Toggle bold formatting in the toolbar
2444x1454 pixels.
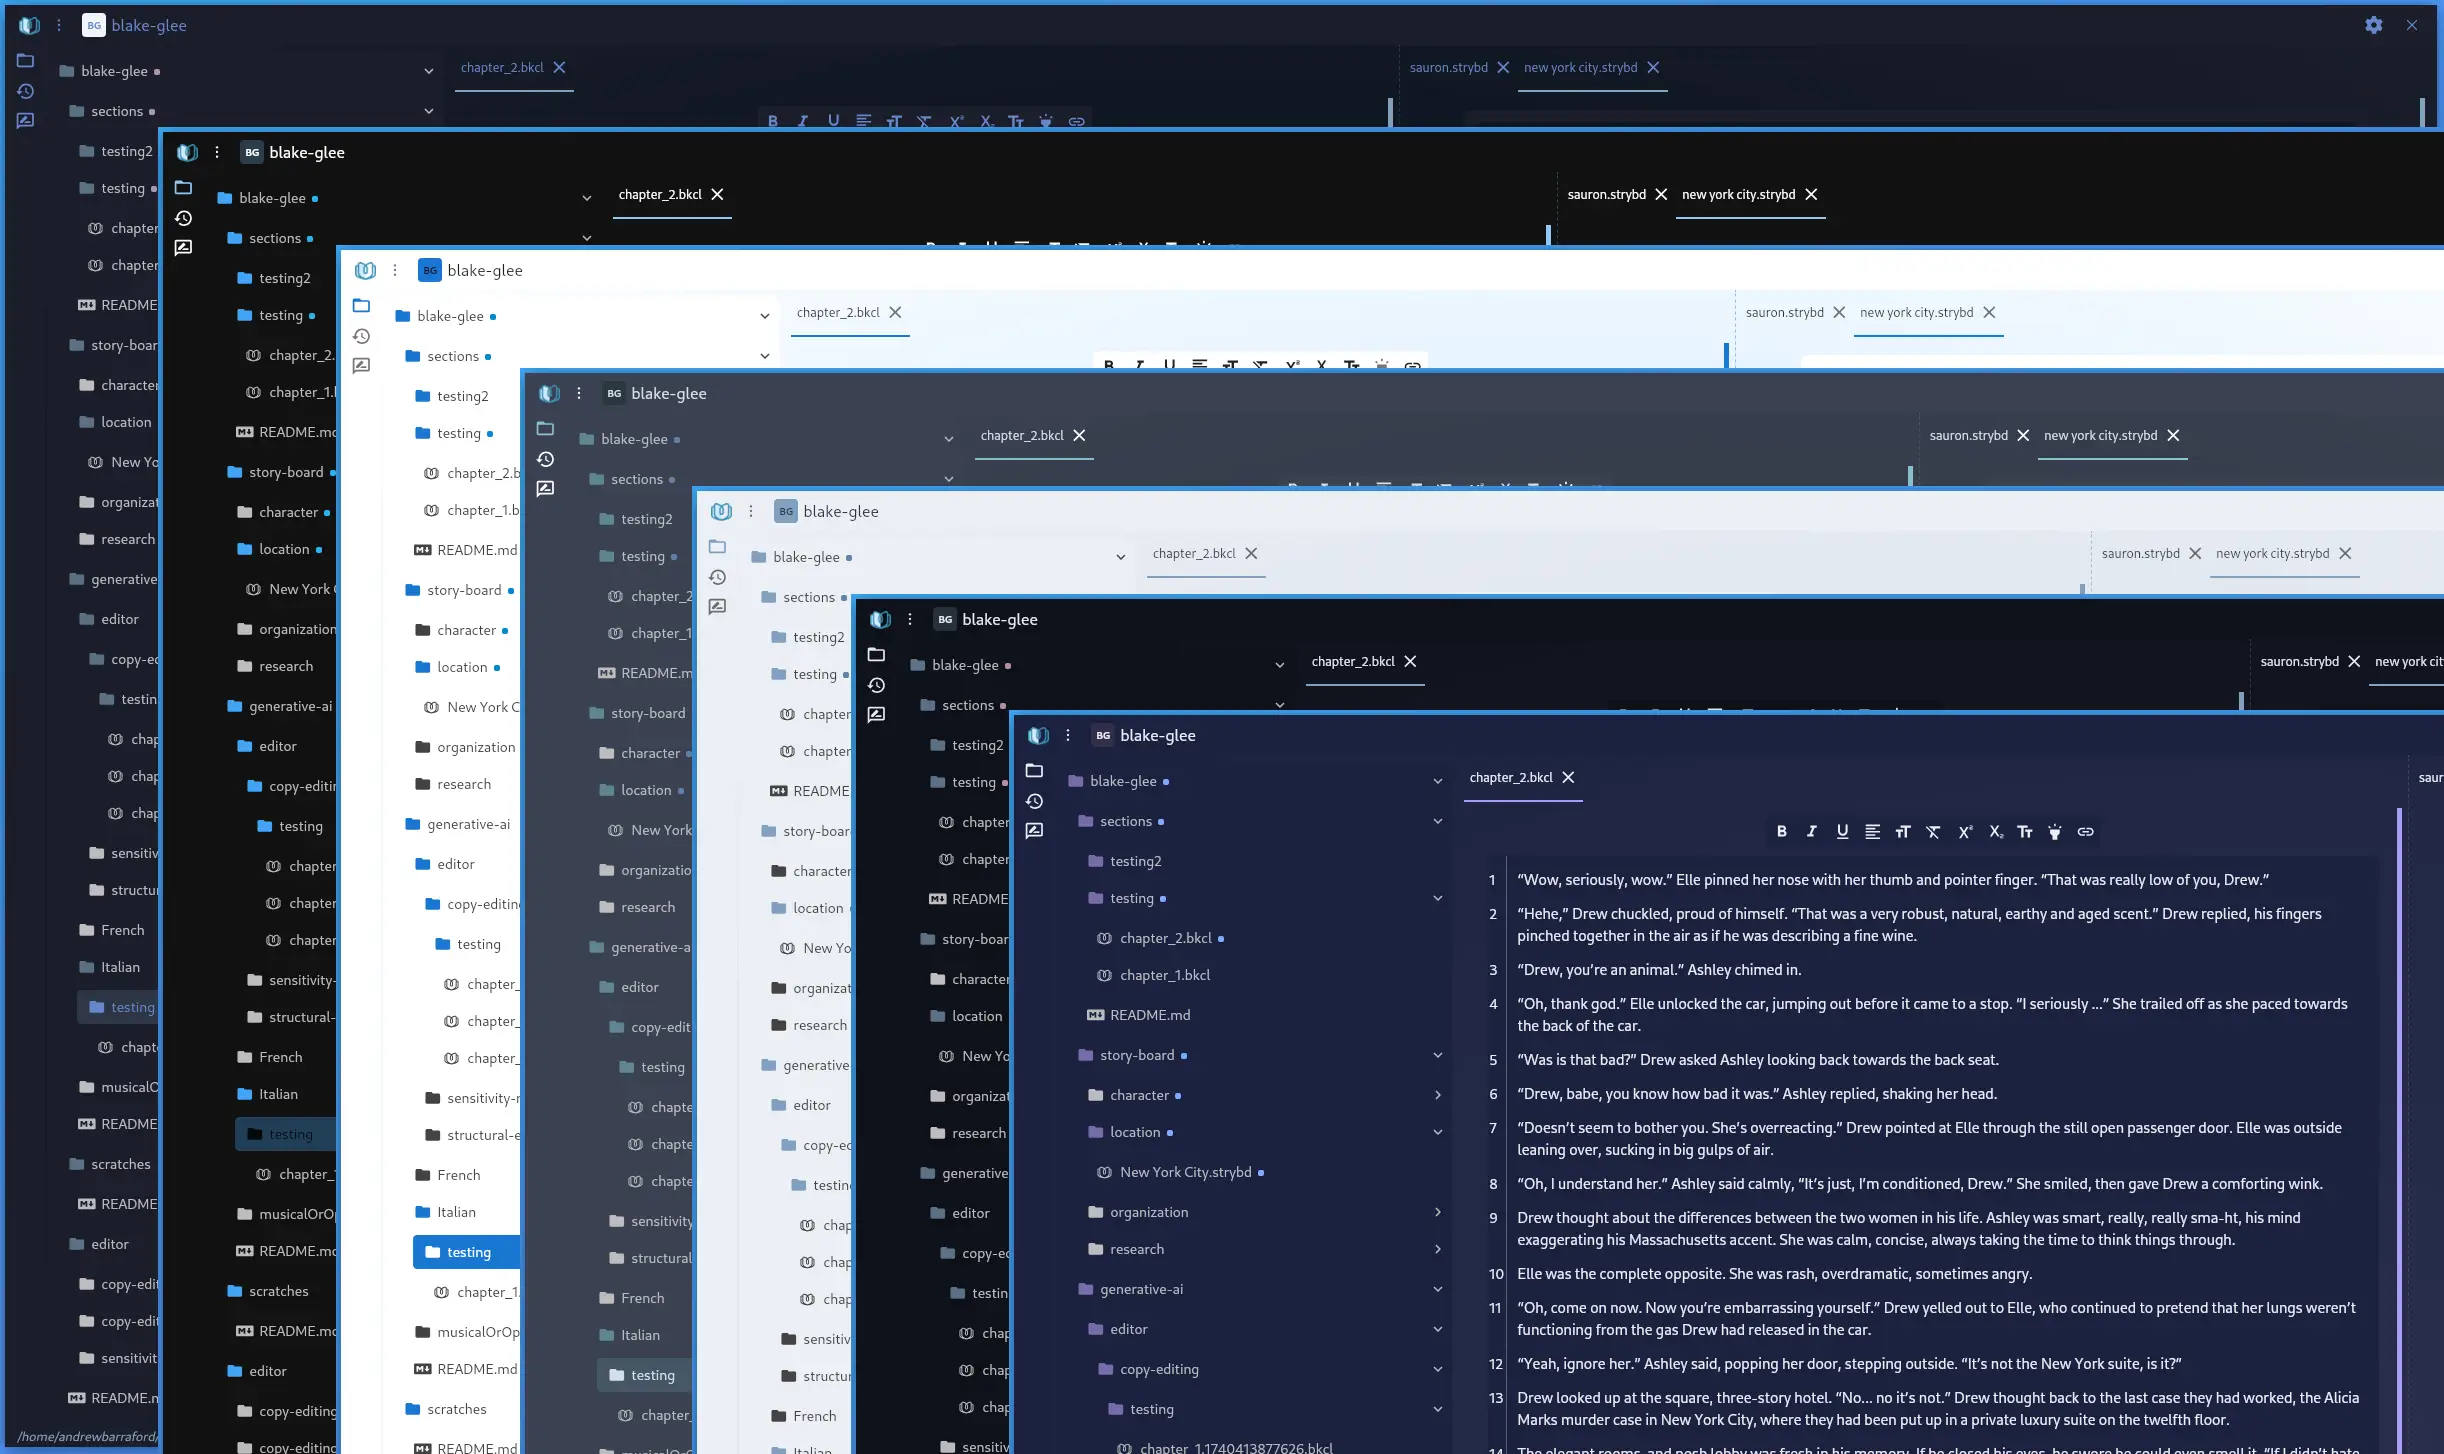click(x=1782, y=832)
